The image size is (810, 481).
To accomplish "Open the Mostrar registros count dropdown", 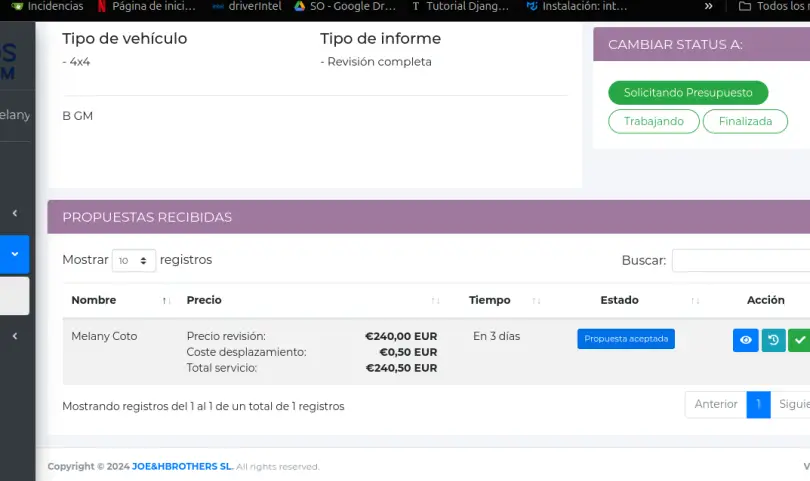I will point(134,261).
